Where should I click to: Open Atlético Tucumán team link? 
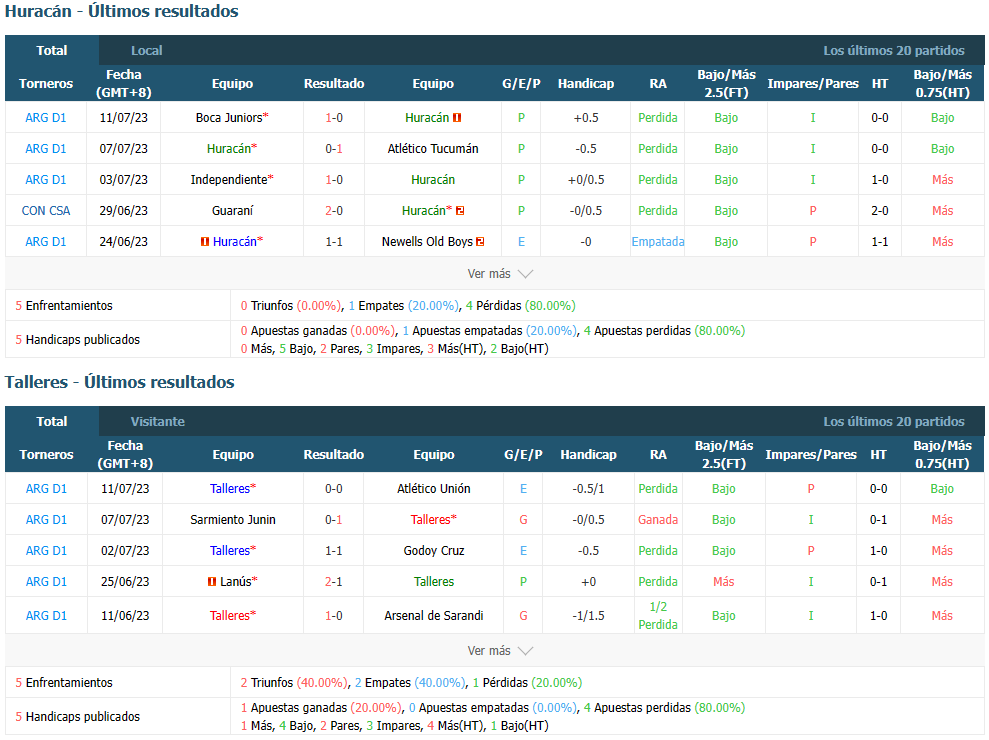coord(433,149)
